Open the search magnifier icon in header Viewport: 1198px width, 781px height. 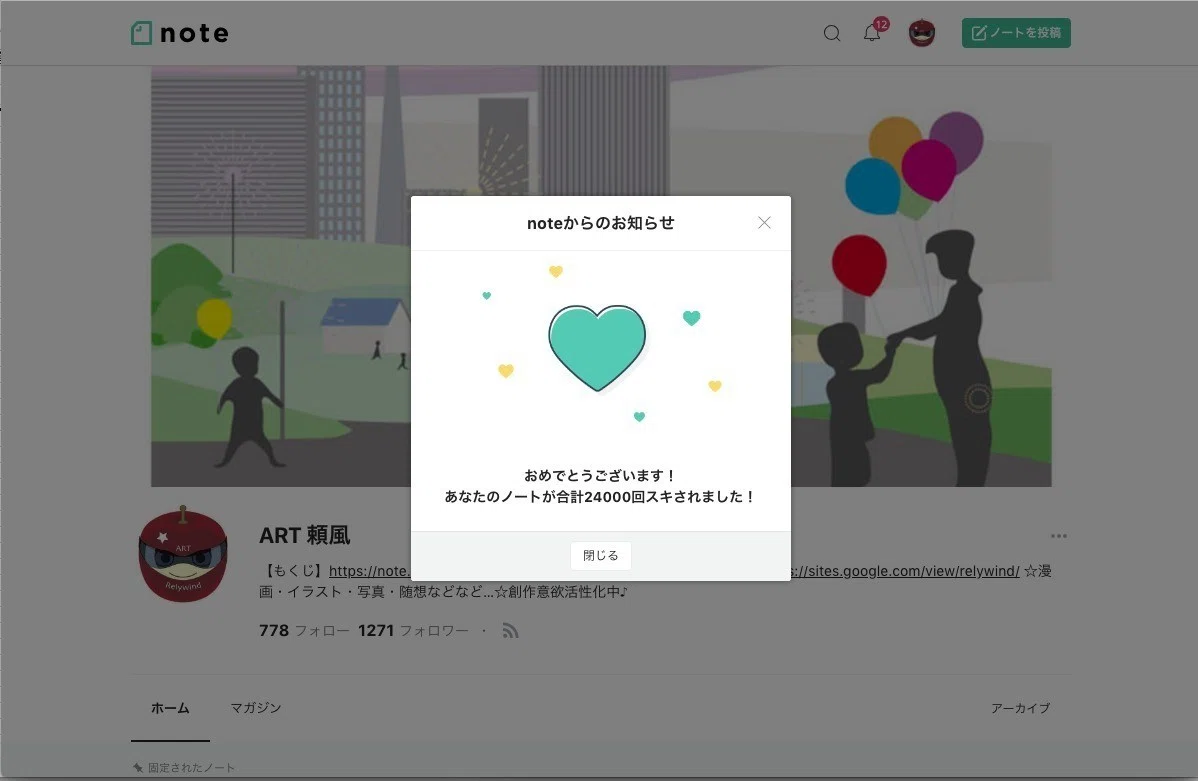[832, 33]
